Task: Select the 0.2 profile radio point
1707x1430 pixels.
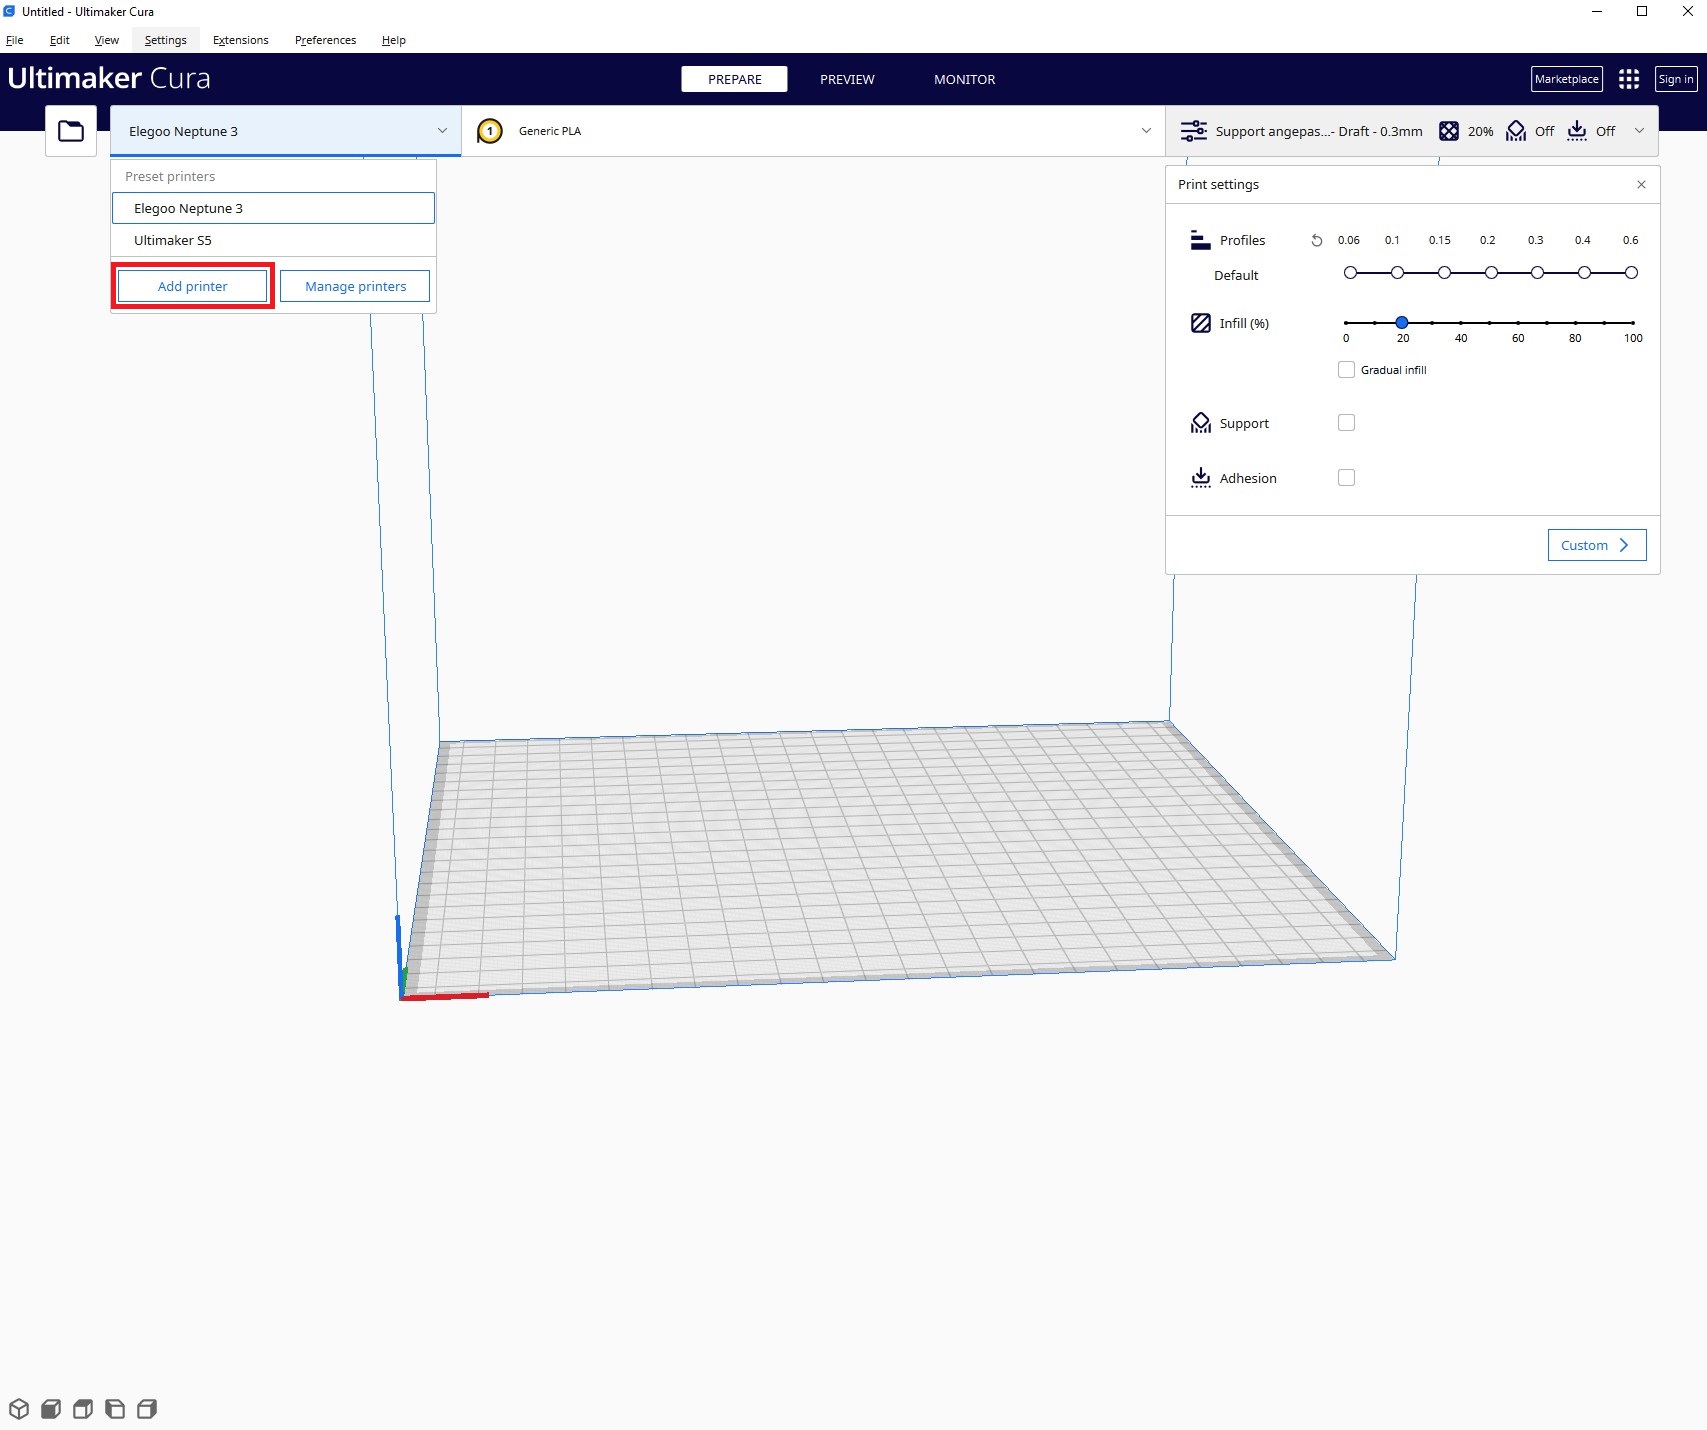Action: 1491,273
